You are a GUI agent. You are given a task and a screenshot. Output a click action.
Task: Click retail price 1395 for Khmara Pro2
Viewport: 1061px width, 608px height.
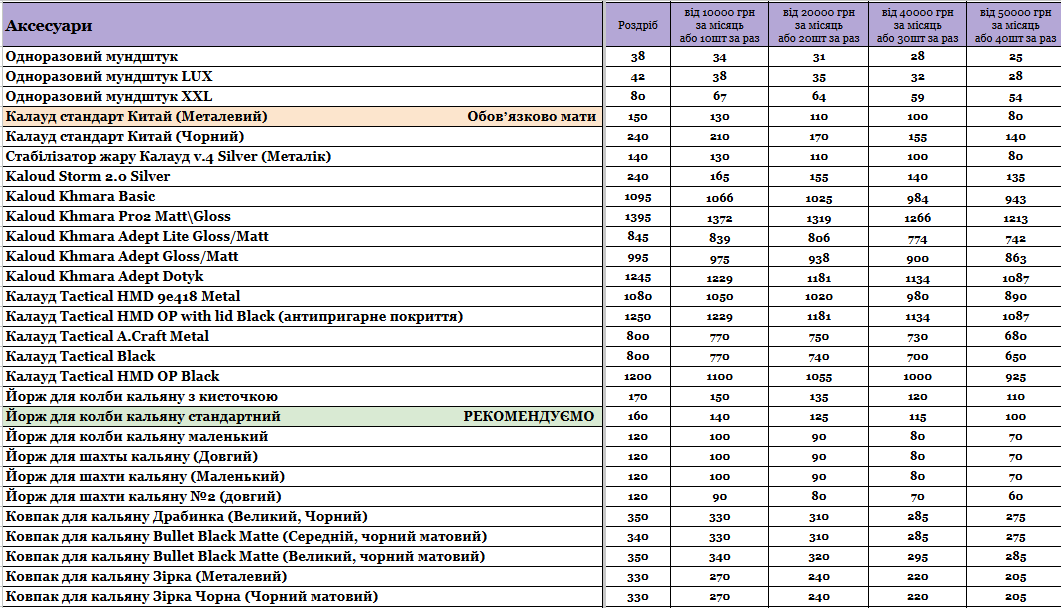tap(638, 217)
